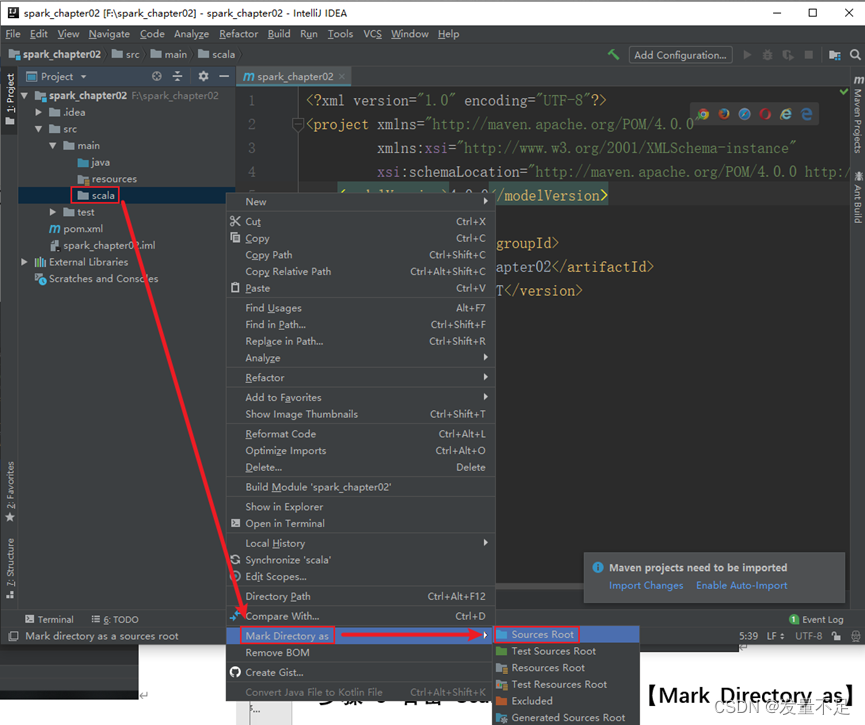Collapse the spark_chapter02 root node arrow
Image resolution: width=865 pixels, height=725 pixels.
point(24,95)
